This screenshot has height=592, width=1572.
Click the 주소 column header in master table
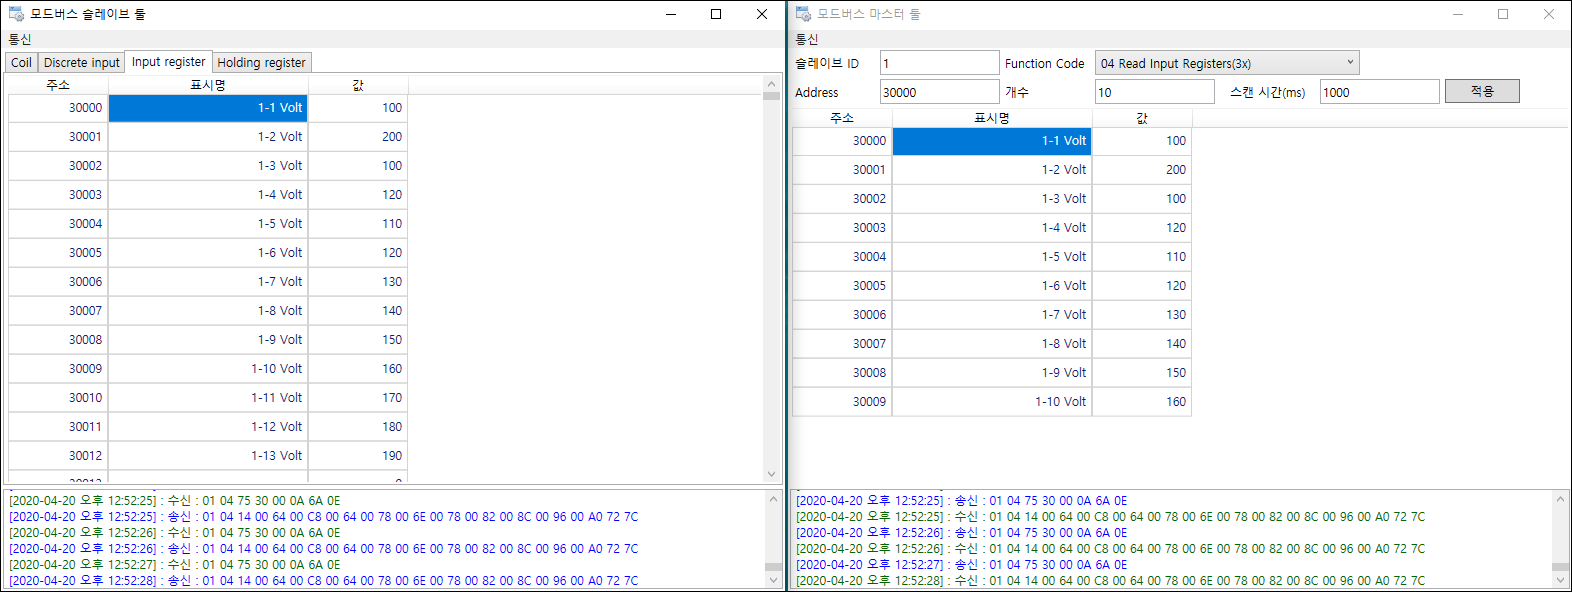842,118
